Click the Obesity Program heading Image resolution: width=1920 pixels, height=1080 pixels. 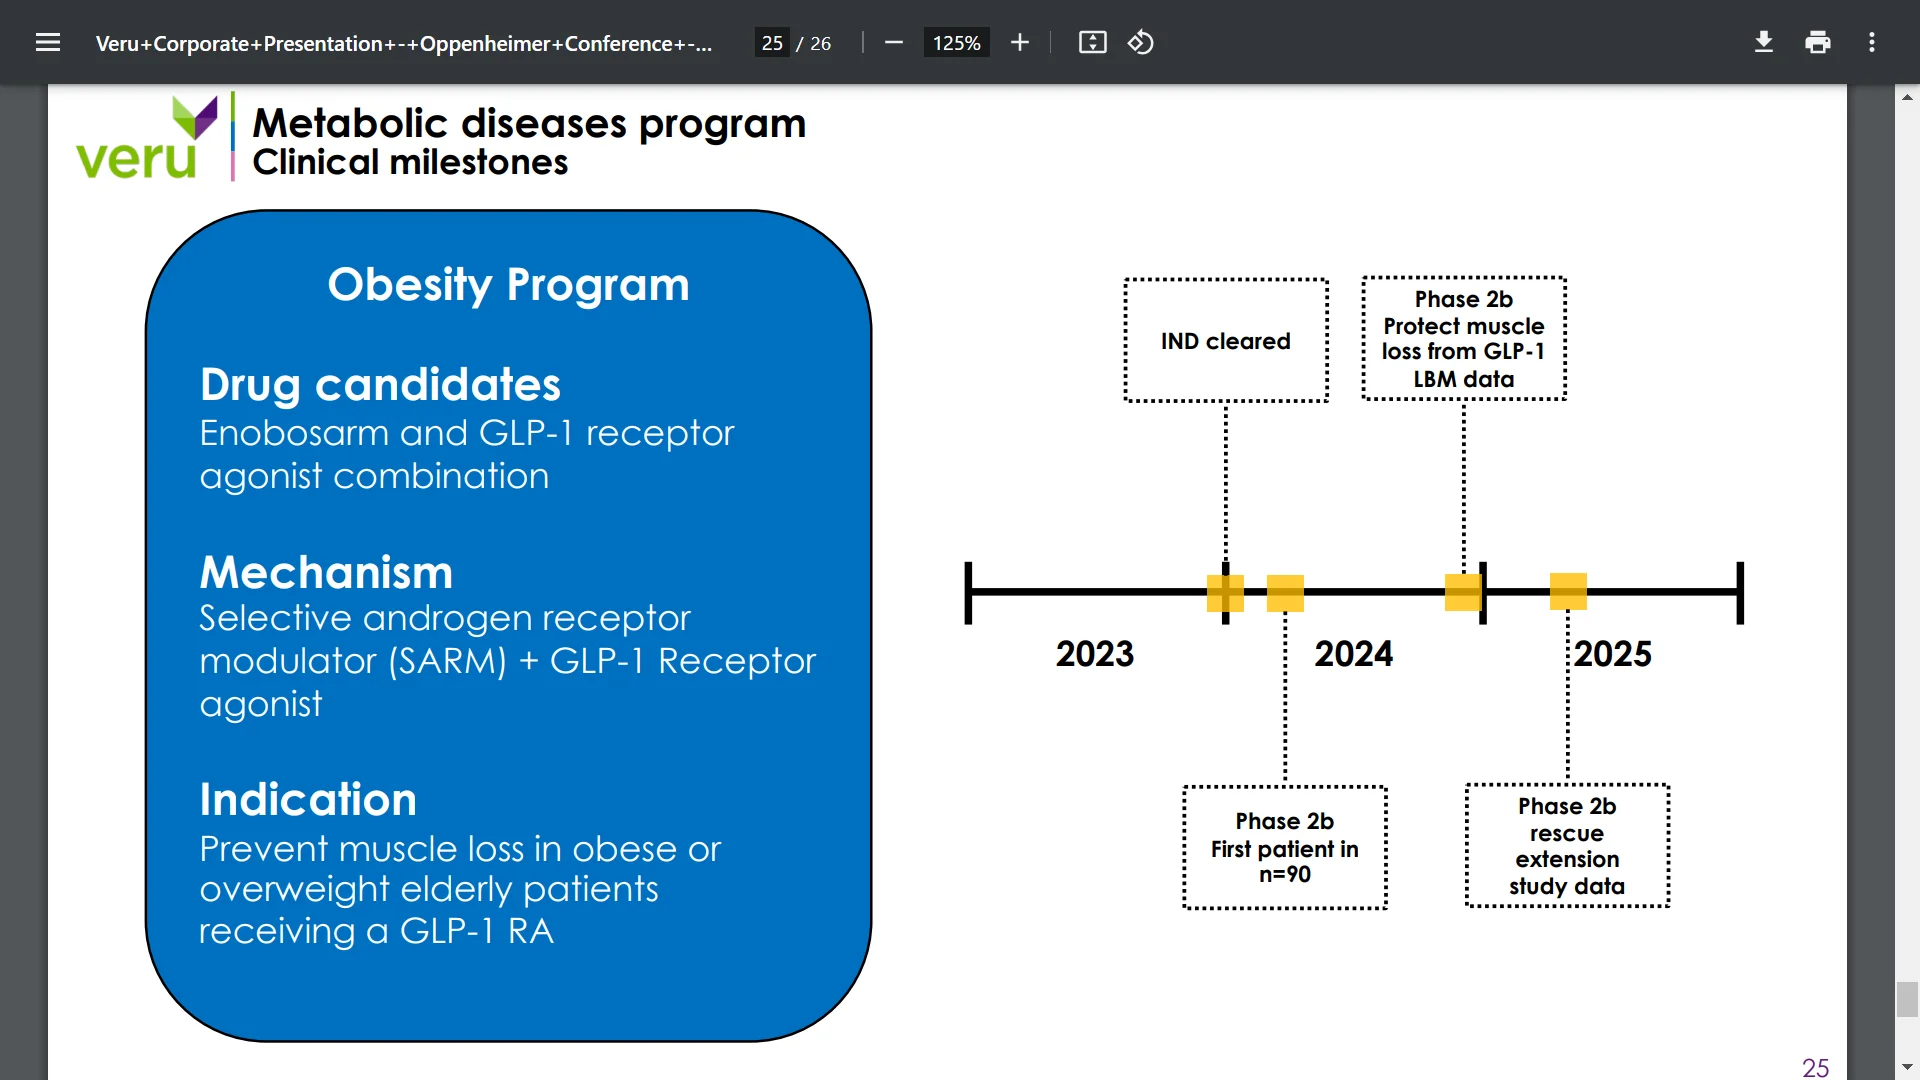[x=508, y=285]
